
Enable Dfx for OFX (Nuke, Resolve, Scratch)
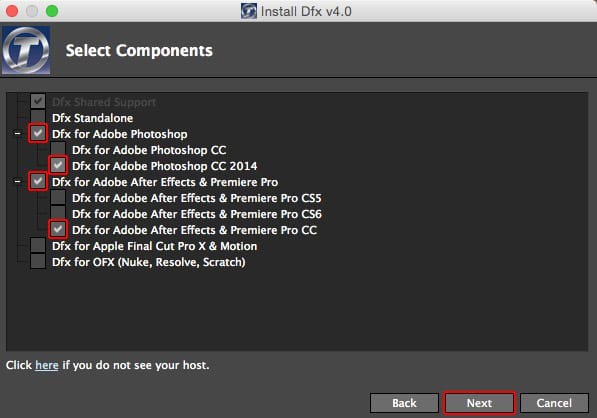point(38,261)
